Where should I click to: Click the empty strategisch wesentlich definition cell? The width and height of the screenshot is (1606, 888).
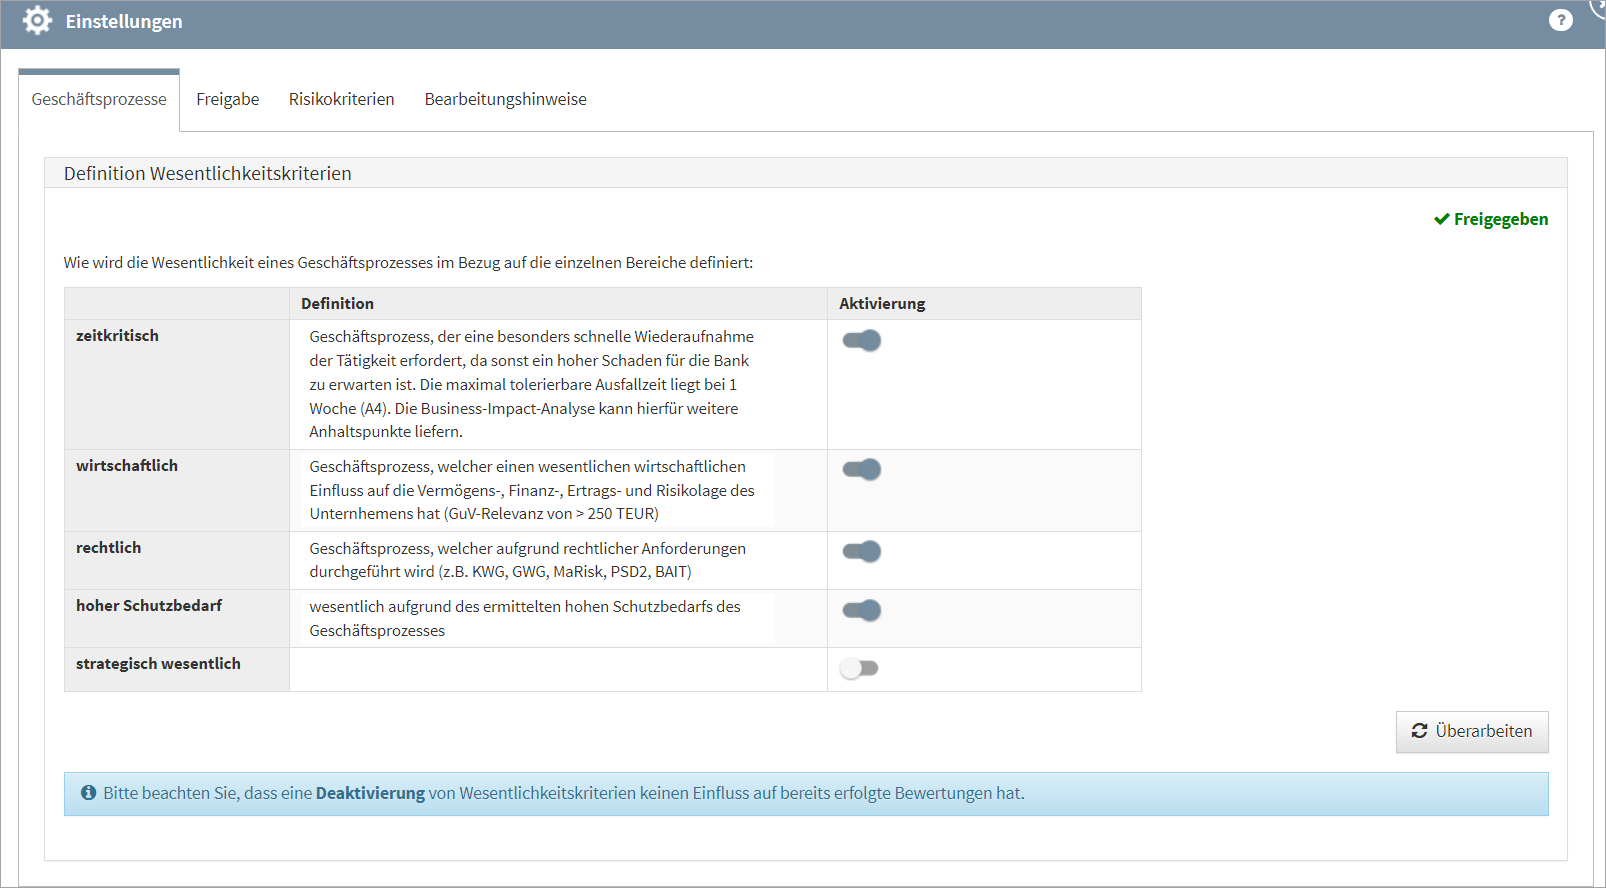tap(558, 669)
